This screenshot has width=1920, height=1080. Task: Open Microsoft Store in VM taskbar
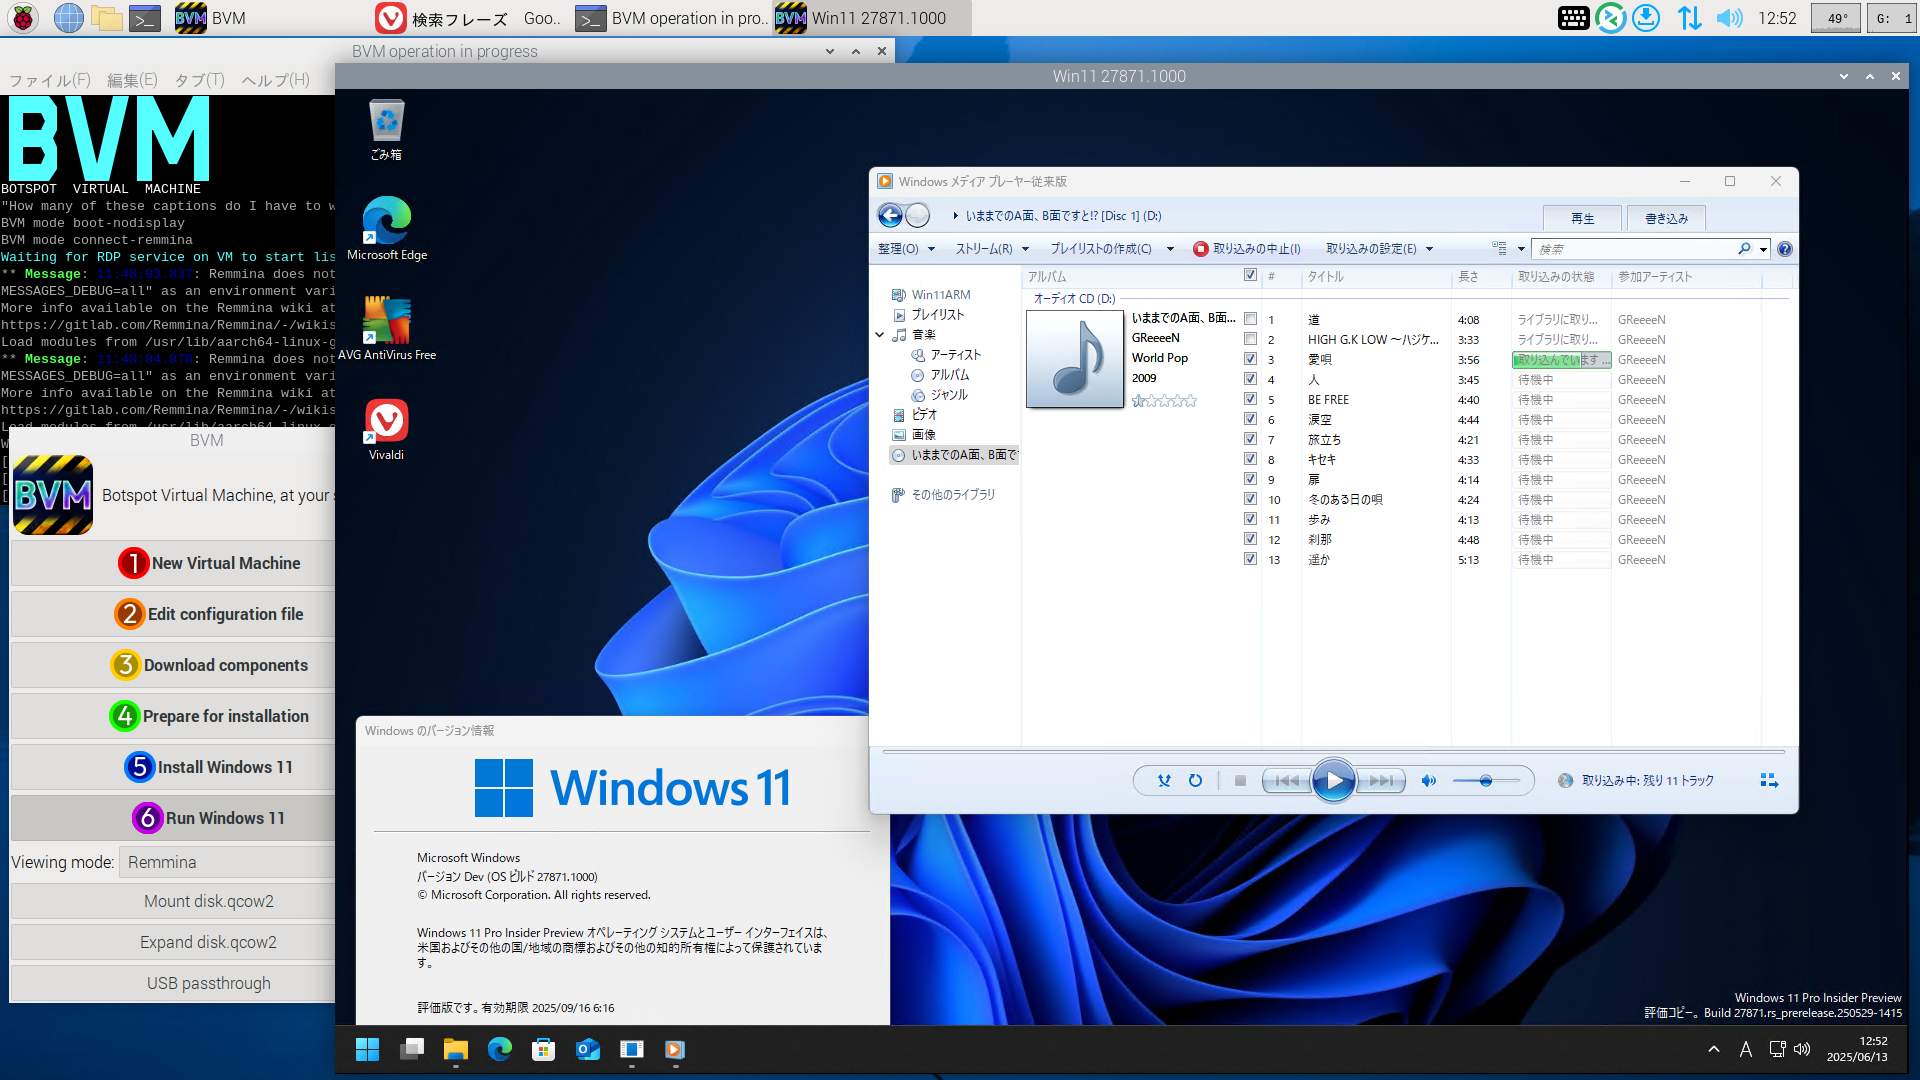coord(544,1049)
